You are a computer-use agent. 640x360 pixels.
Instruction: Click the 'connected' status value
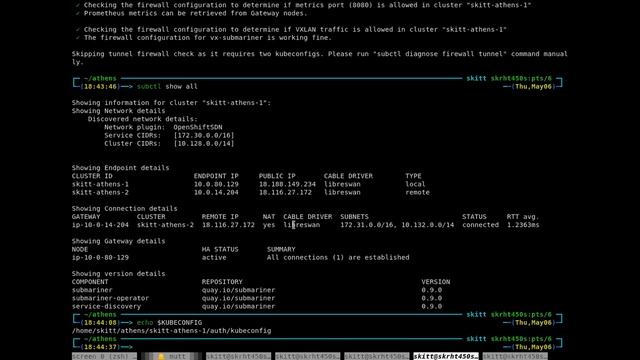click(x=481, y=225)
